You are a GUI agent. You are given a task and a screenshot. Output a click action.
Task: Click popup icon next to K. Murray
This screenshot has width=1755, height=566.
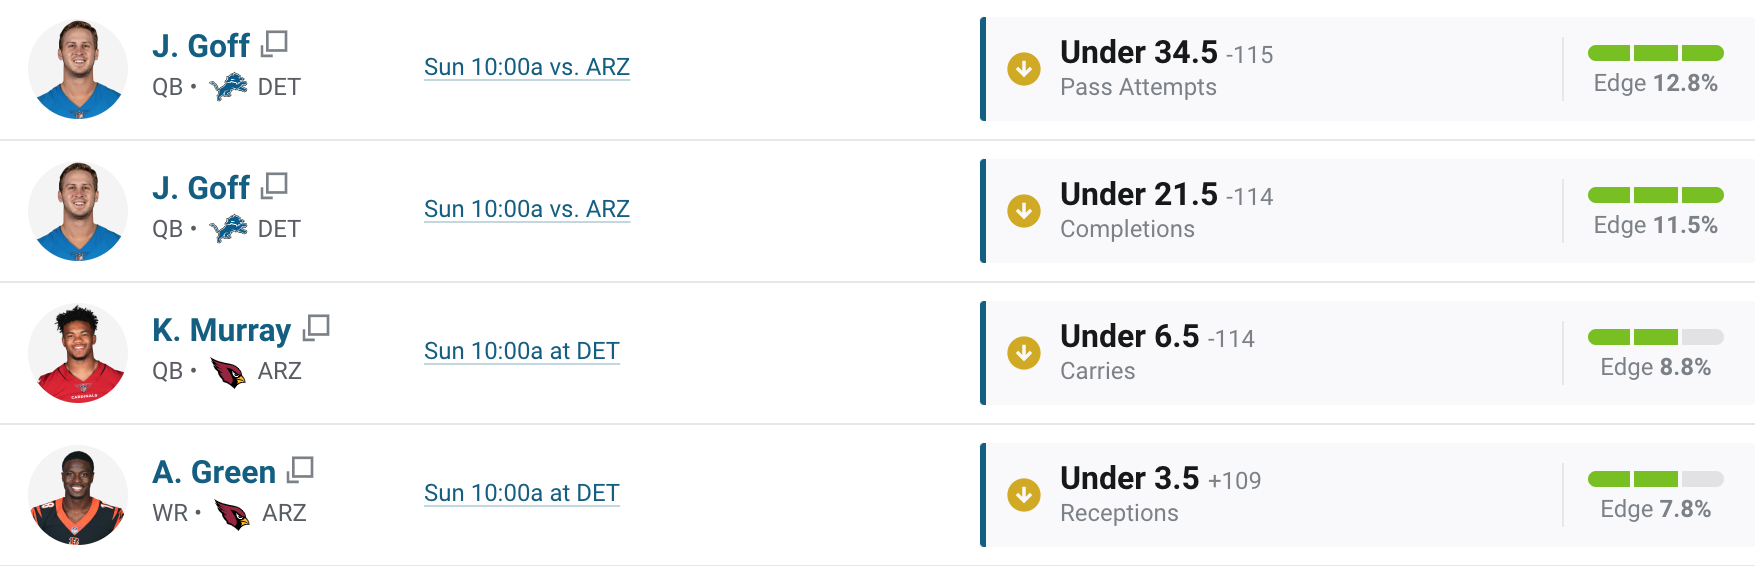(x=316, y=328)
